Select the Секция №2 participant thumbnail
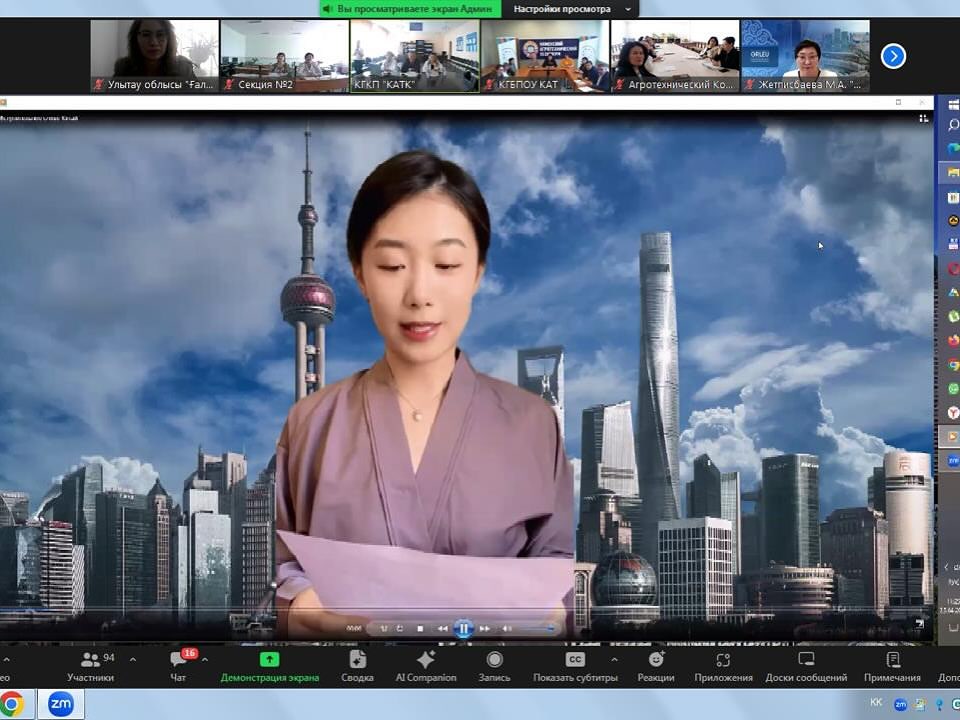Viewport: 960px width, 720px height. point(285,56)
